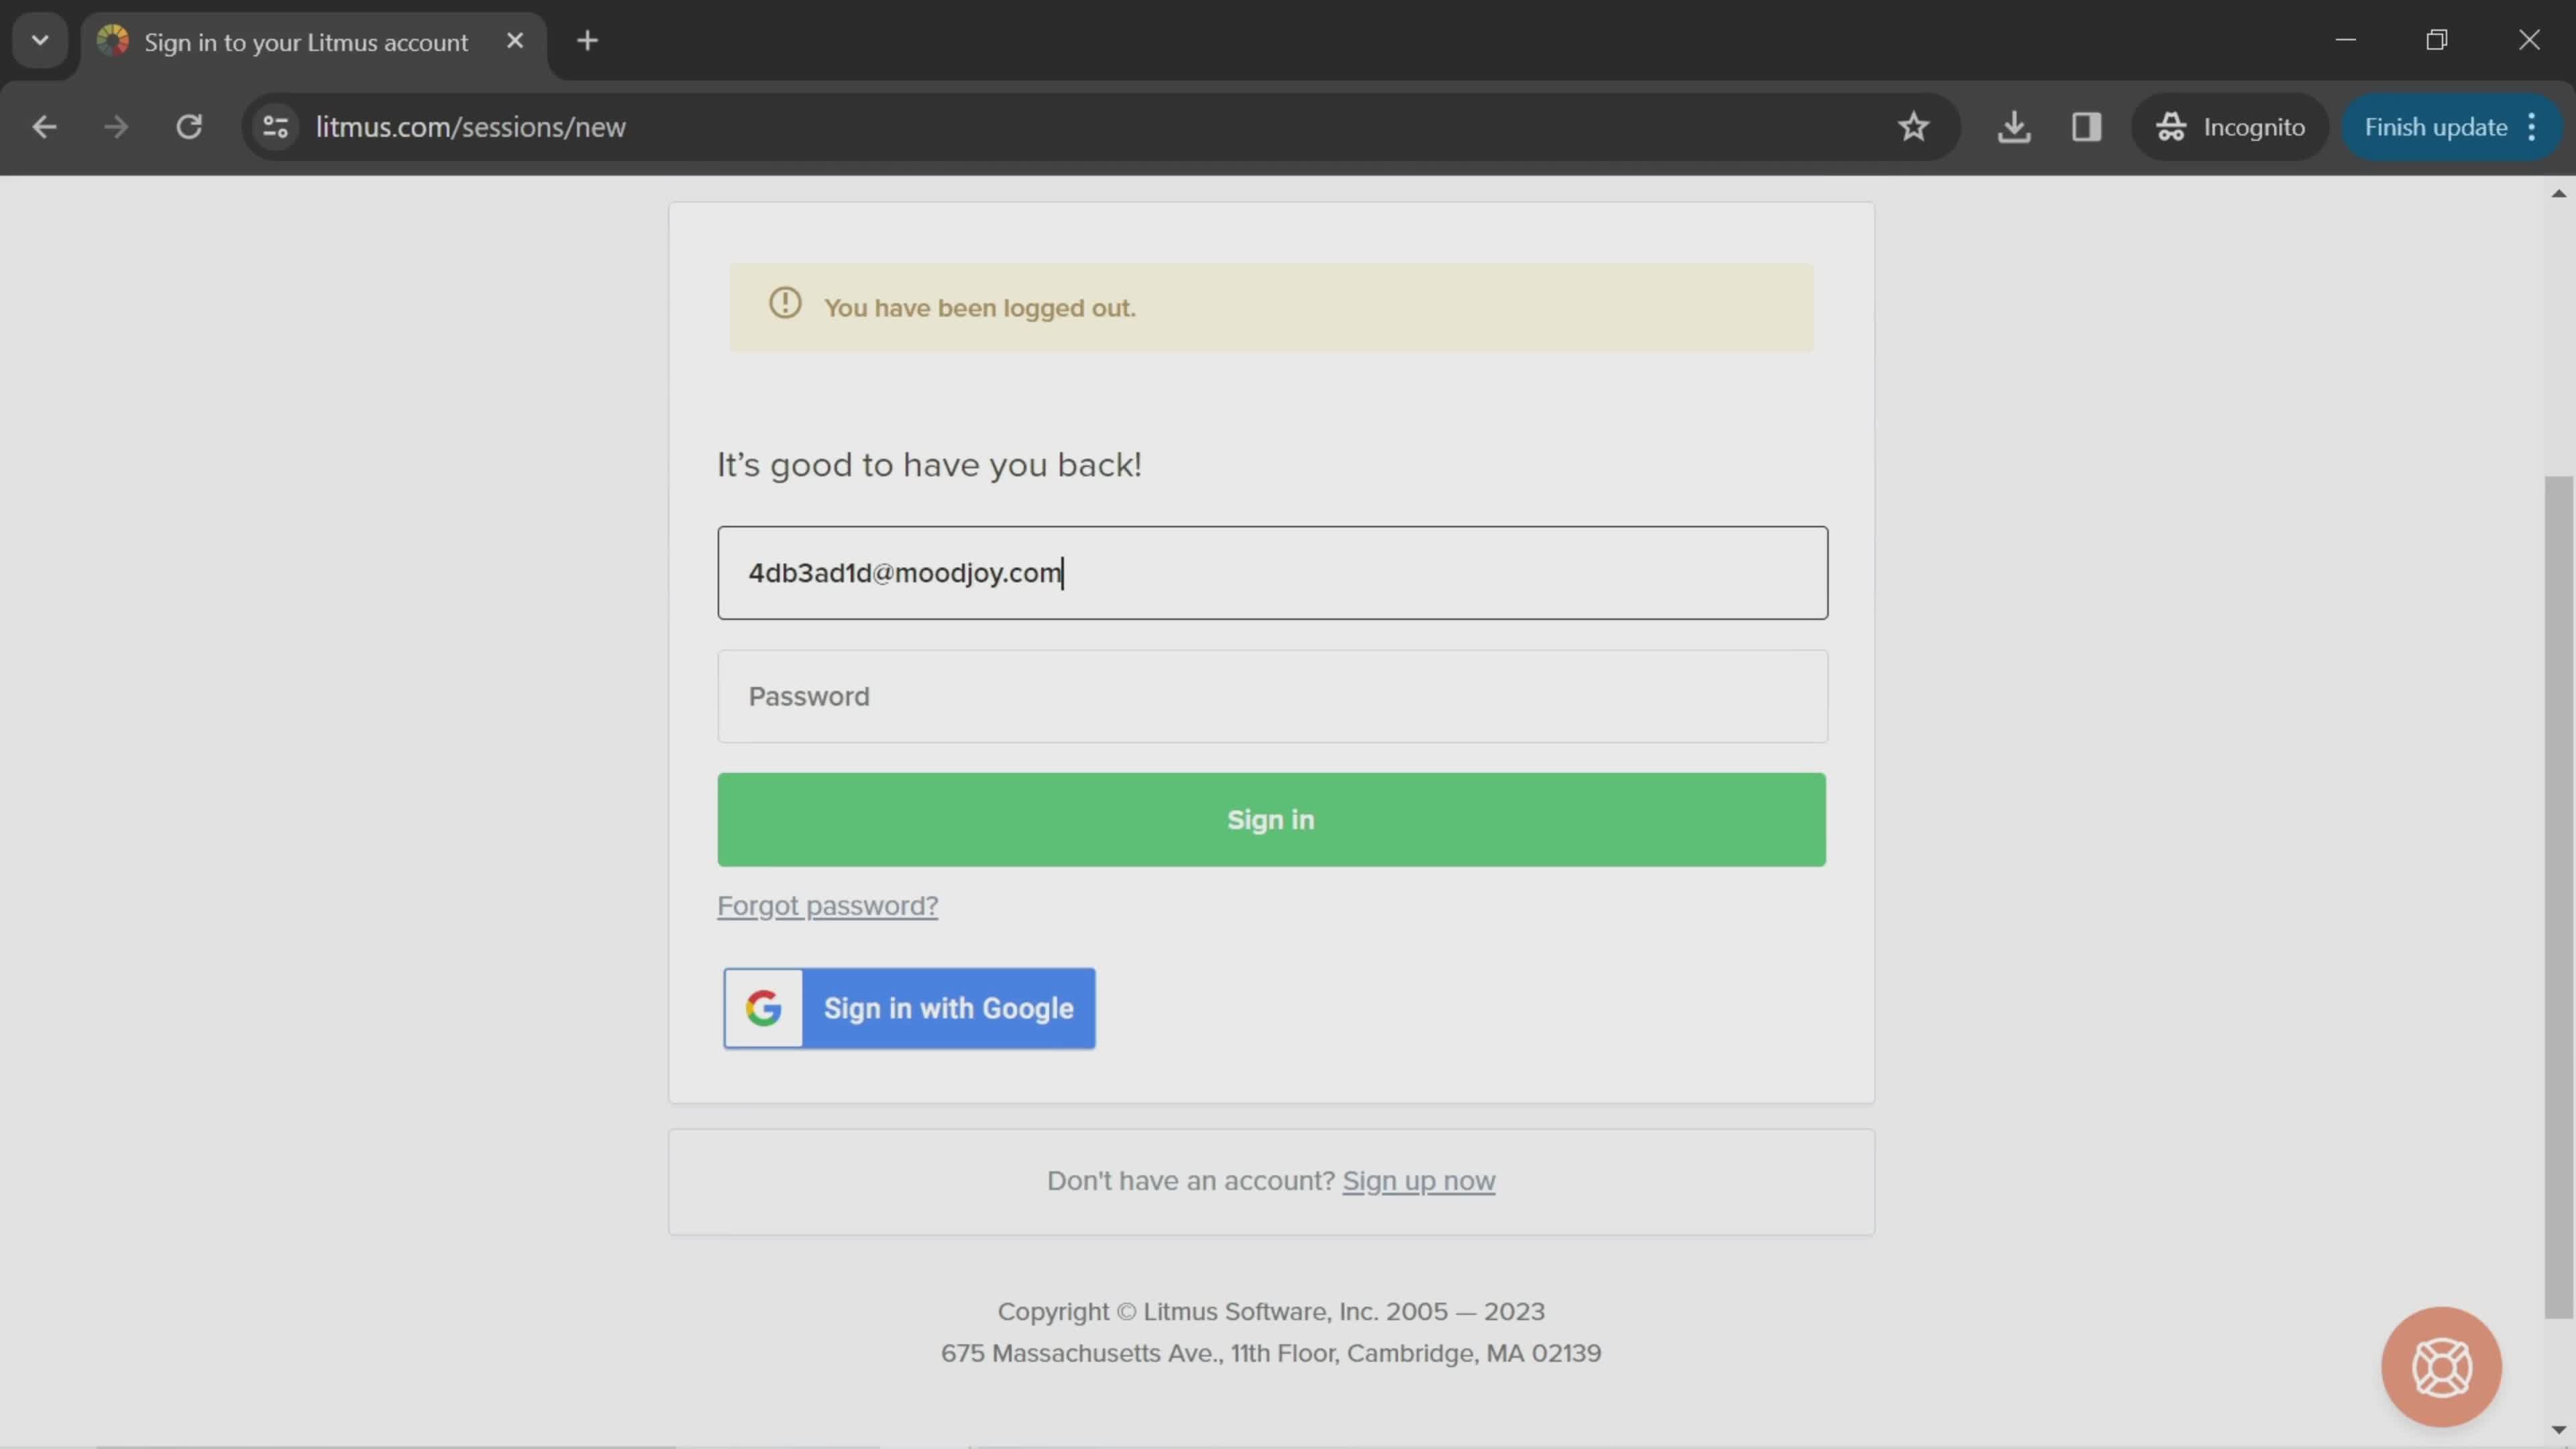Screen dimensions: 2576x1449
Task: Reload the Litmus sign-in page
Action: pos(189,127)
